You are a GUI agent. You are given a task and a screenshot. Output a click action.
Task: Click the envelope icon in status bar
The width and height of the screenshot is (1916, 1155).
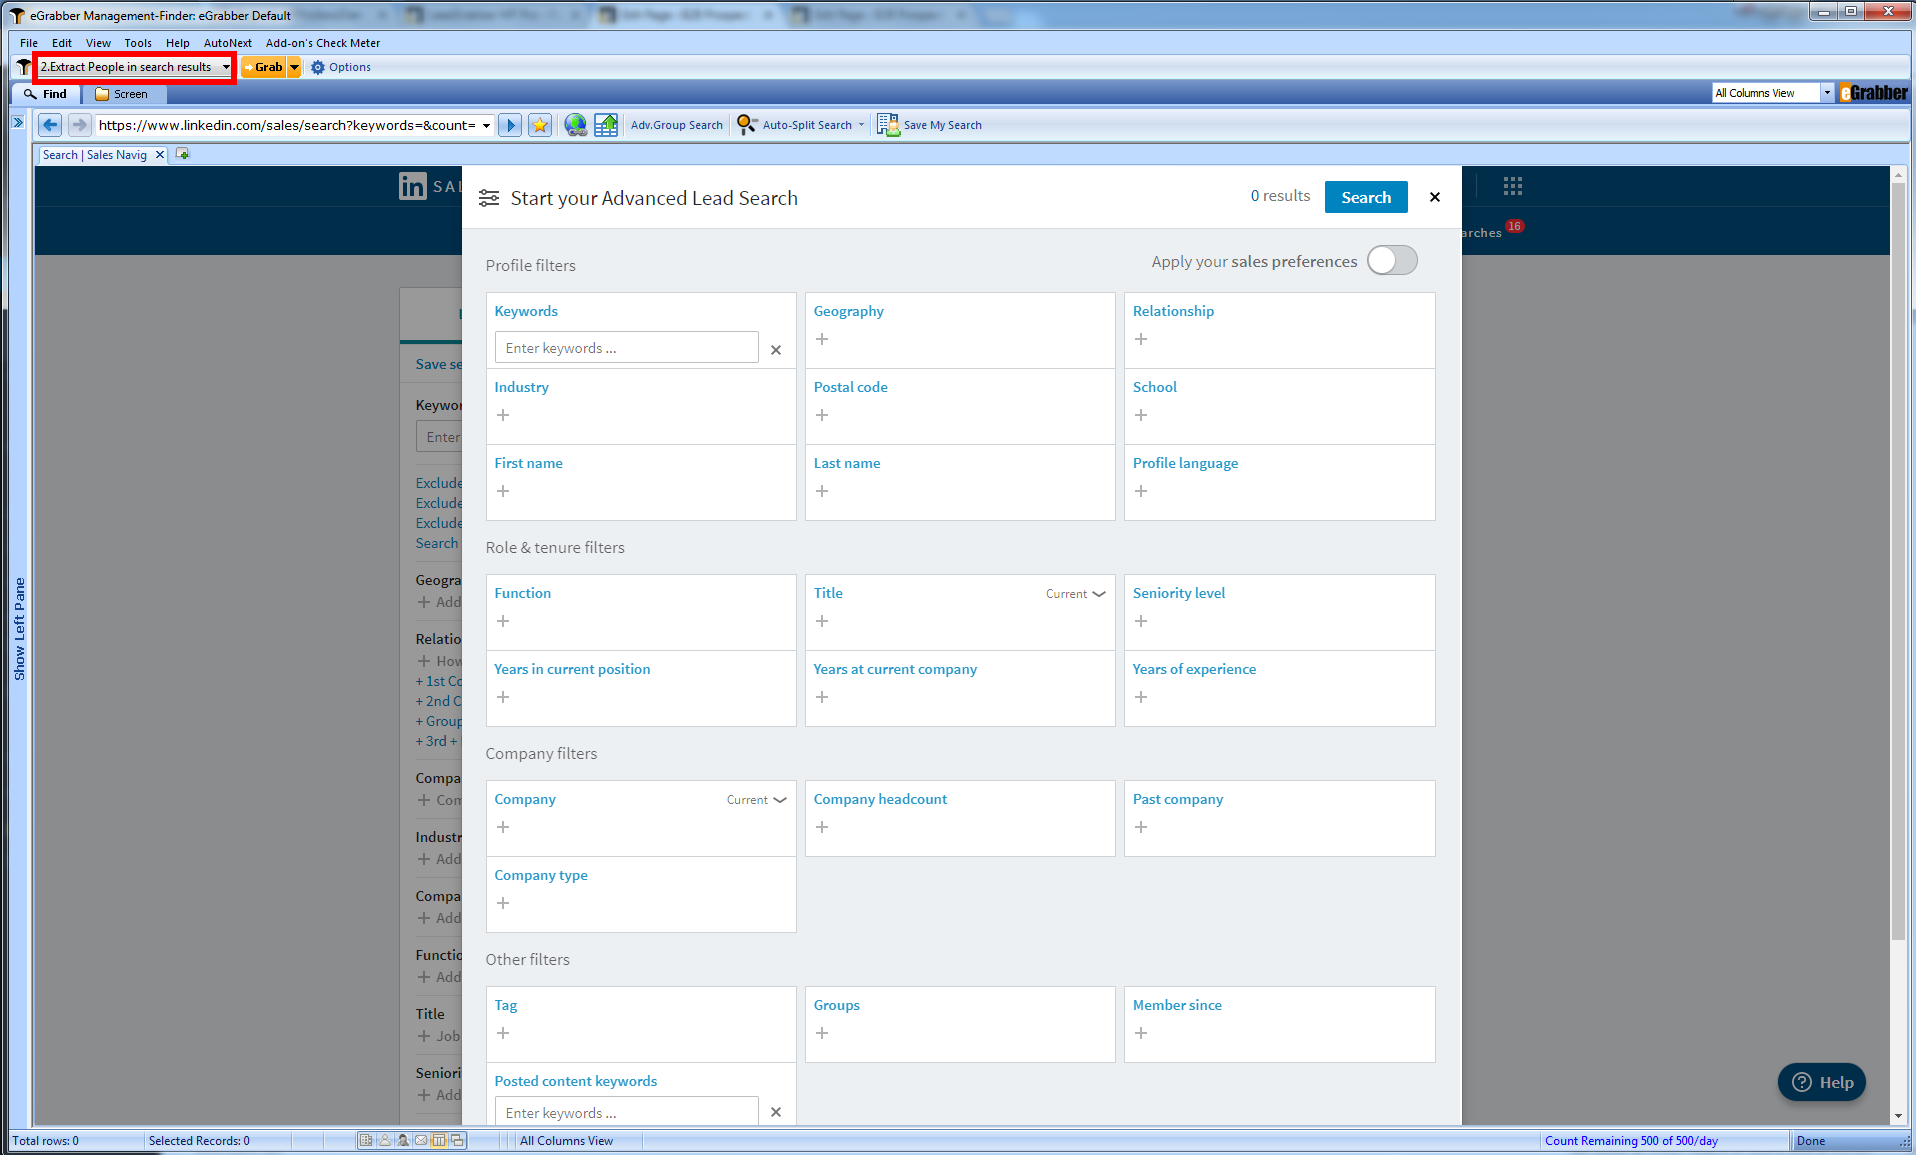[x=421, y=1140]
